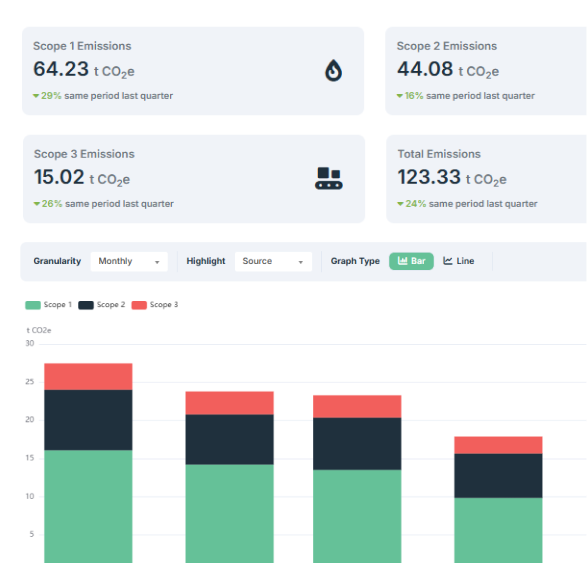Click the Total Emissions card title
Screen dimensions: 587x564
[439, 154]
